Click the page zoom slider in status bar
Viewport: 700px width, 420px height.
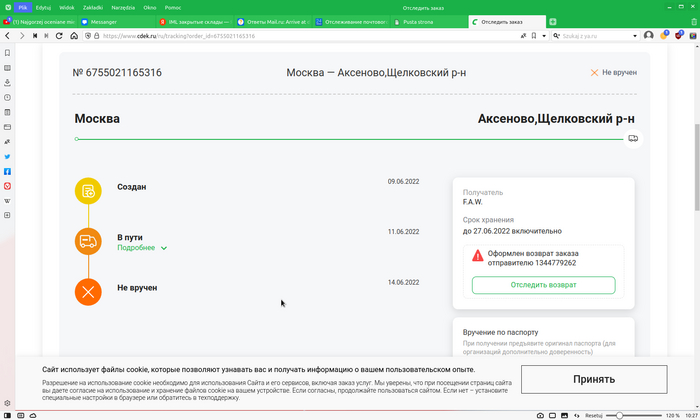(635, 414)
